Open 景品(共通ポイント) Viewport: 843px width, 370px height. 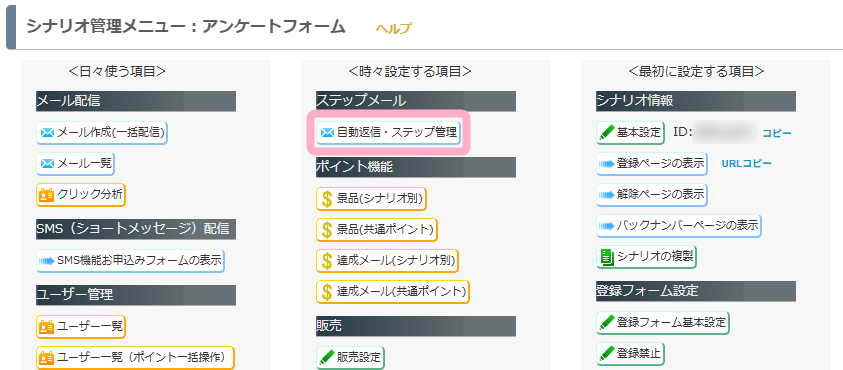point(377,230)
